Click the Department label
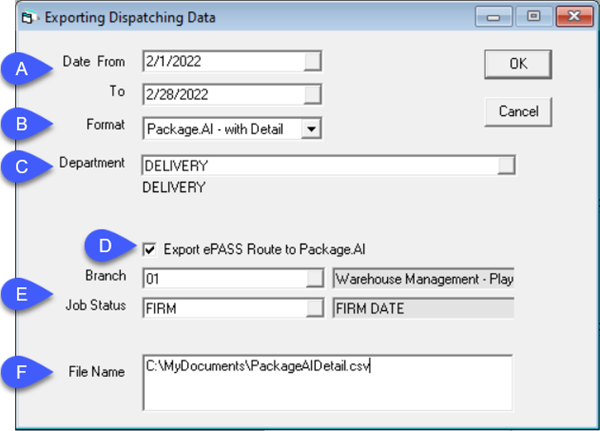 (92, 163)
